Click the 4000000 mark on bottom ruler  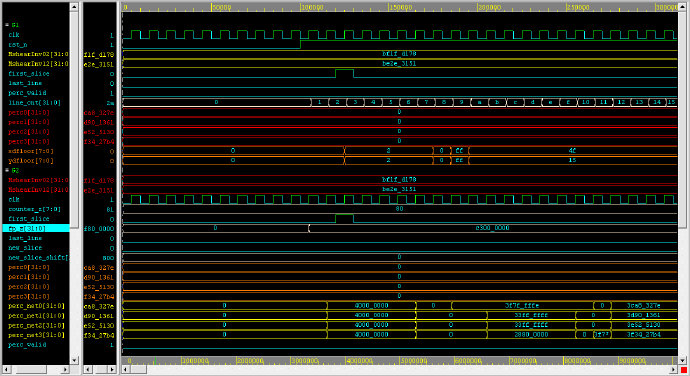pyautogui.click(x=360, y=361)
